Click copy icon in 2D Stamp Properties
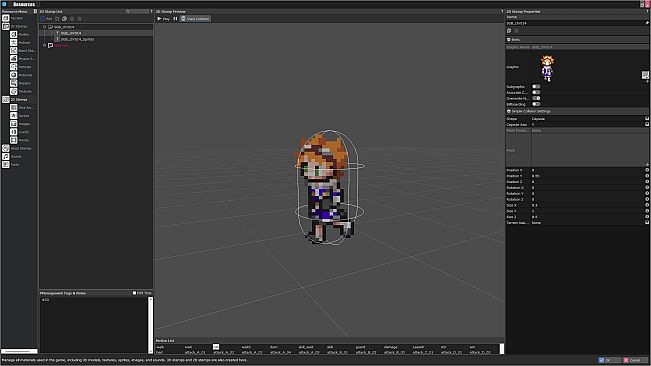 click(x=509, y=31)
